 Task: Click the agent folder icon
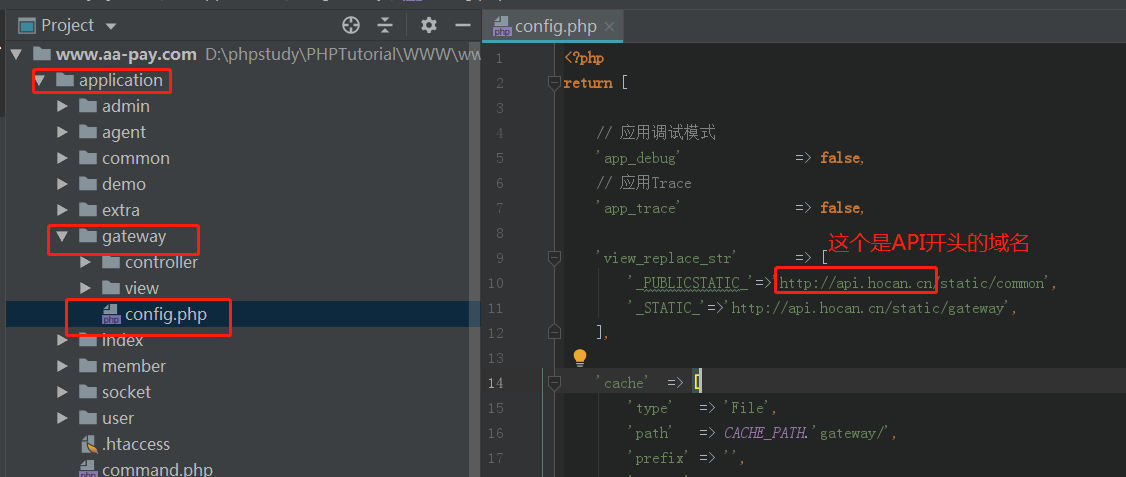pyautogui.click(x=88, y=132)
